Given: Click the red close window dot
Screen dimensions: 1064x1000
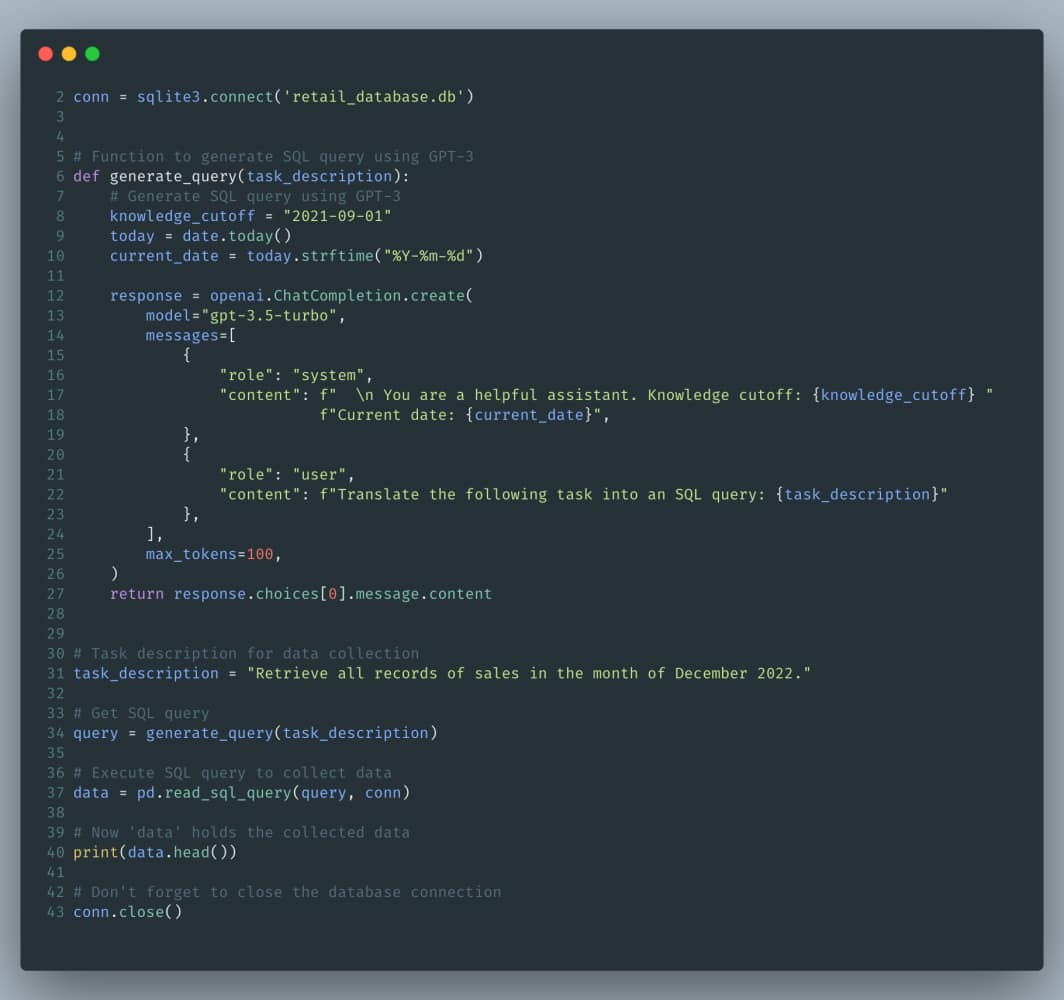Looking at the screenshot, I should click(x=45, y=54).
